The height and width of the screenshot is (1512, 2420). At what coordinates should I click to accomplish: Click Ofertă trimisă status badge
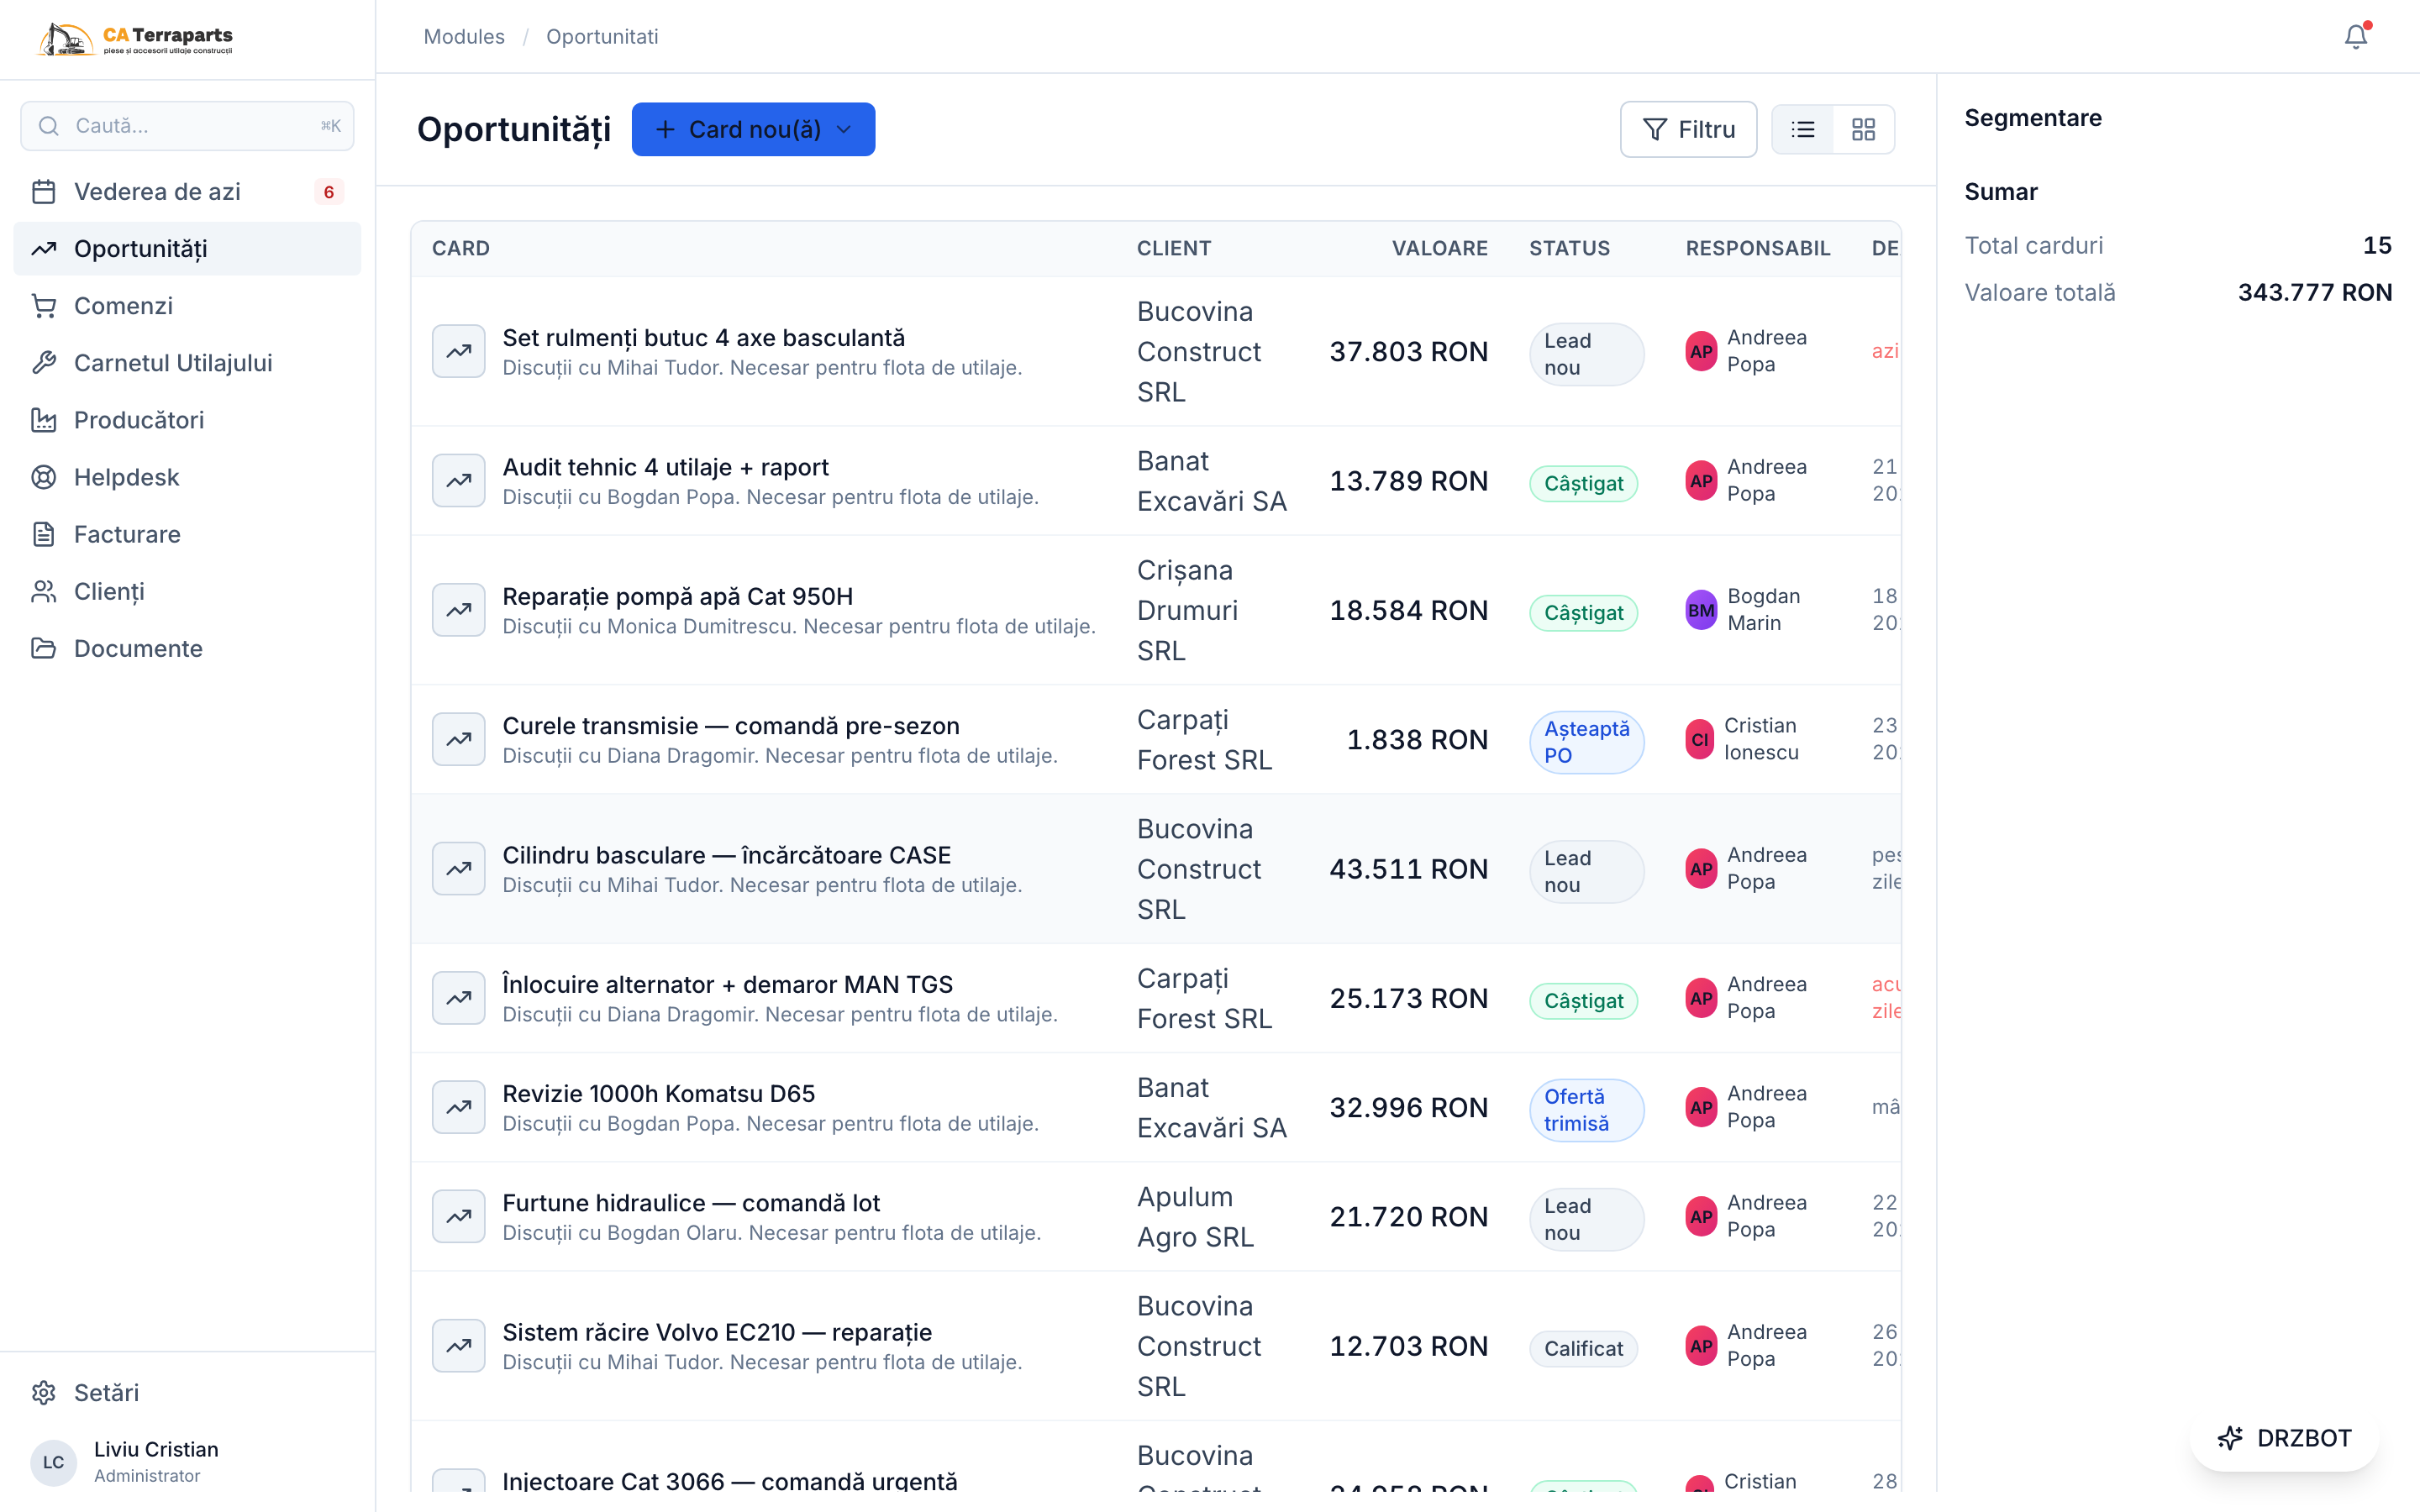pos(1586,1110)
